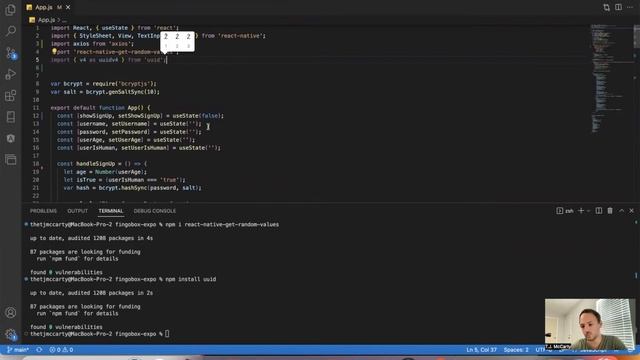Click line 12 containing setShowSignUp useState

(140, 116)
